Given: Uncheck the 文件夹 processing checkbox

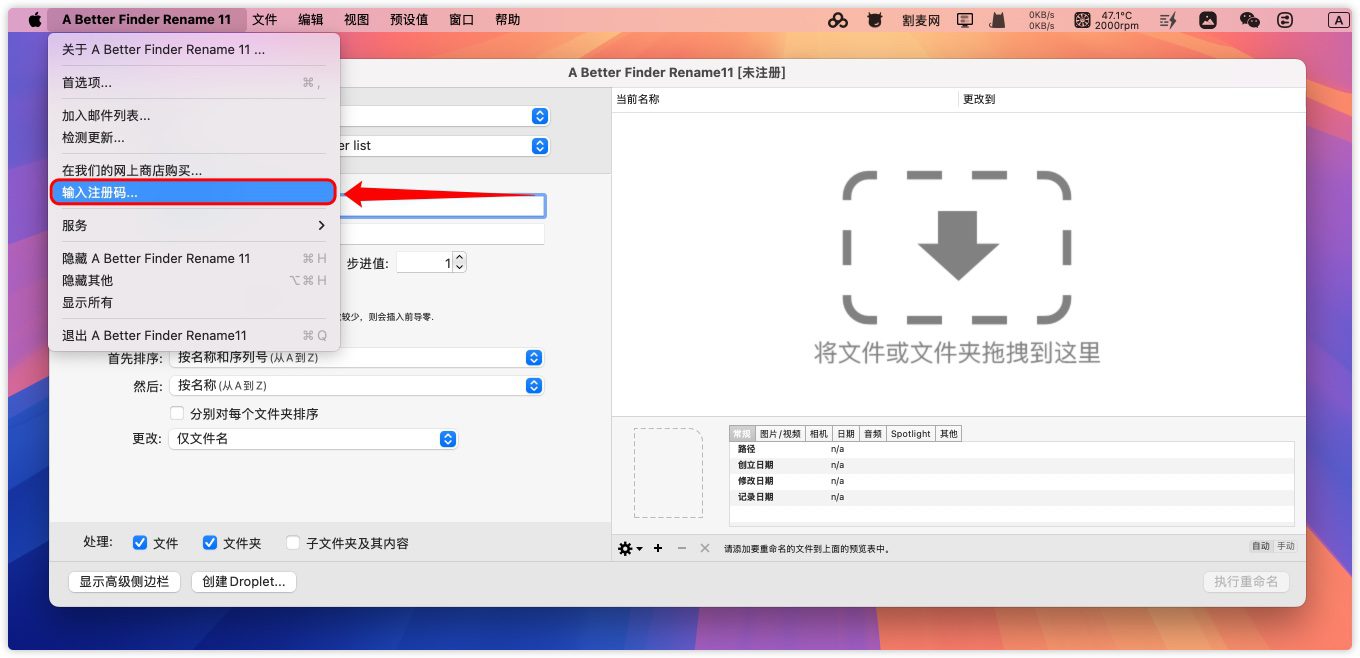Looking at the screenshot, I should (x=210, y=543).
